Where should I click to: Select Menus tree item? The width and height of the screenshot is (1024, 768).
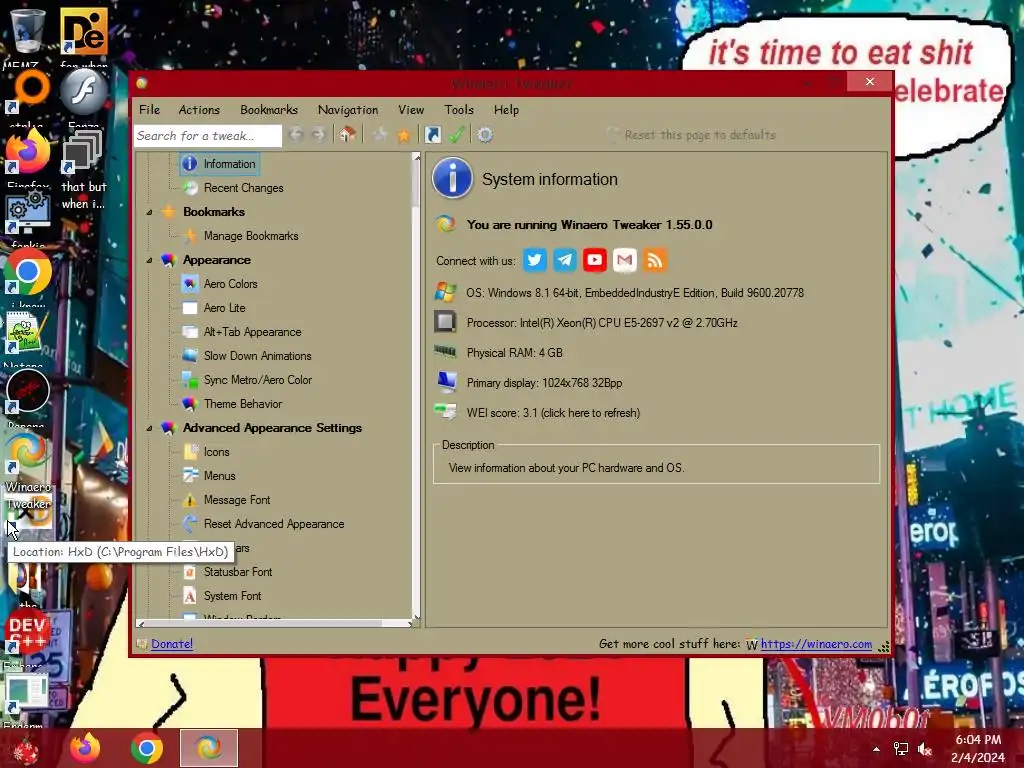(x=219, y=476)
